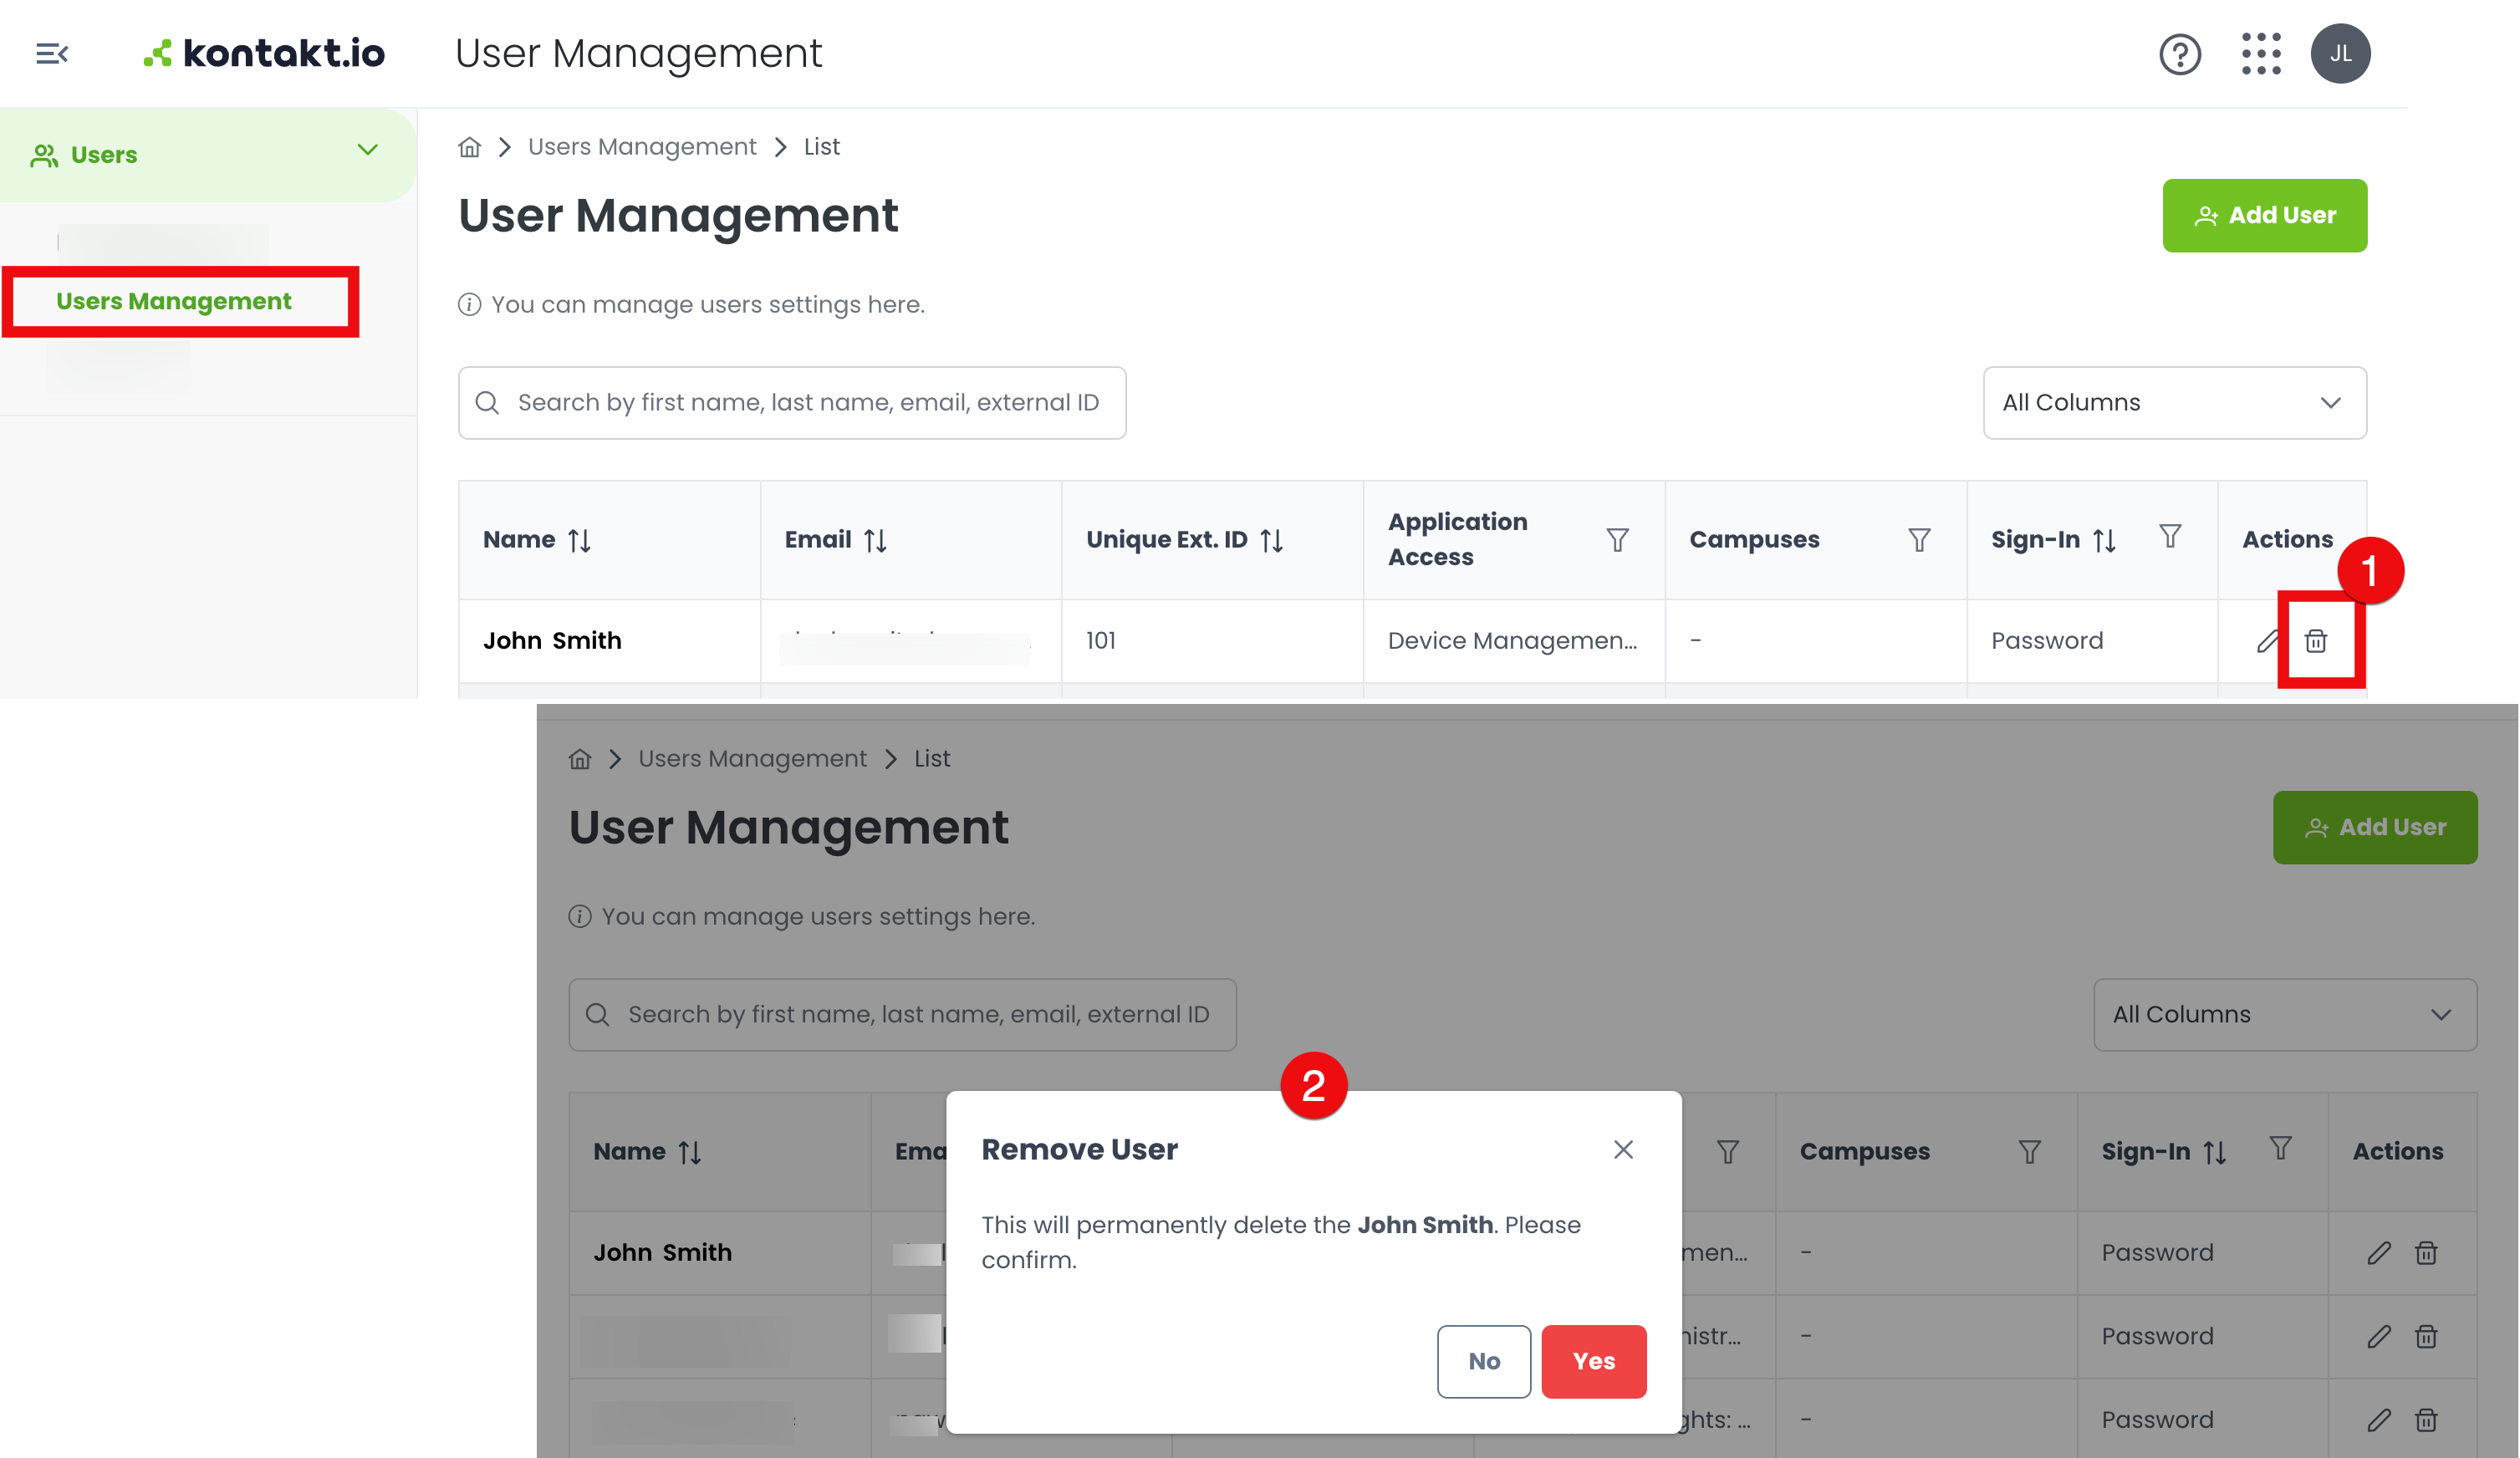Viewport: 2520px width, 1458px height.
Task: Open the help question mark icon
Action: (x=2179, y=54)
